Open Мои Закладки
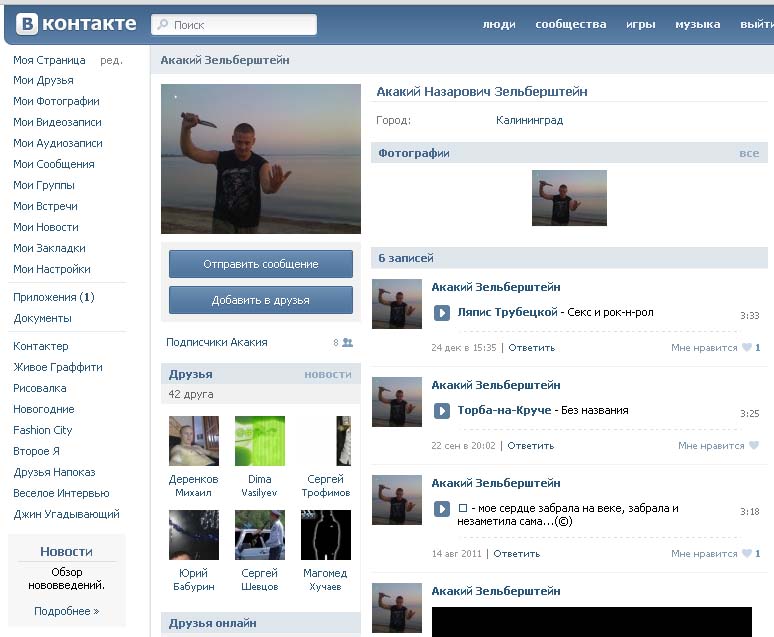This screenshot has height=637, width=774. (x=49, y=248)
